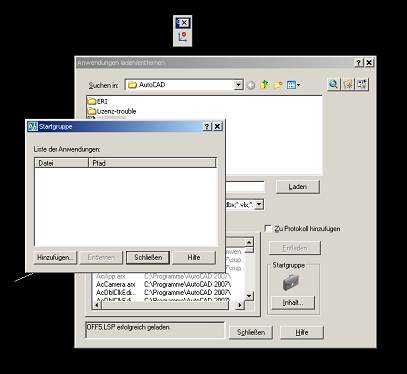Click help question mark in Anwendungen laden dialog
This screenshot has width=407, height=374.
click(359, 63)
